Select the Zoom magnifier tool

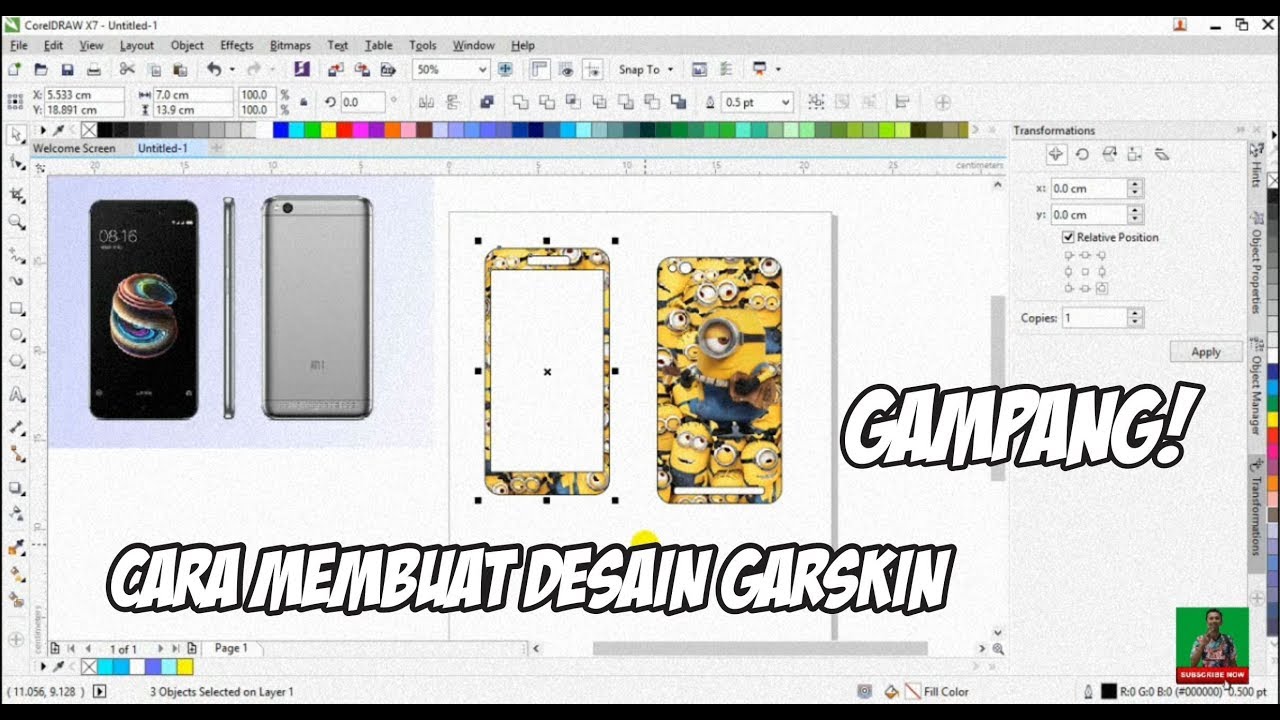click(16, 222)
